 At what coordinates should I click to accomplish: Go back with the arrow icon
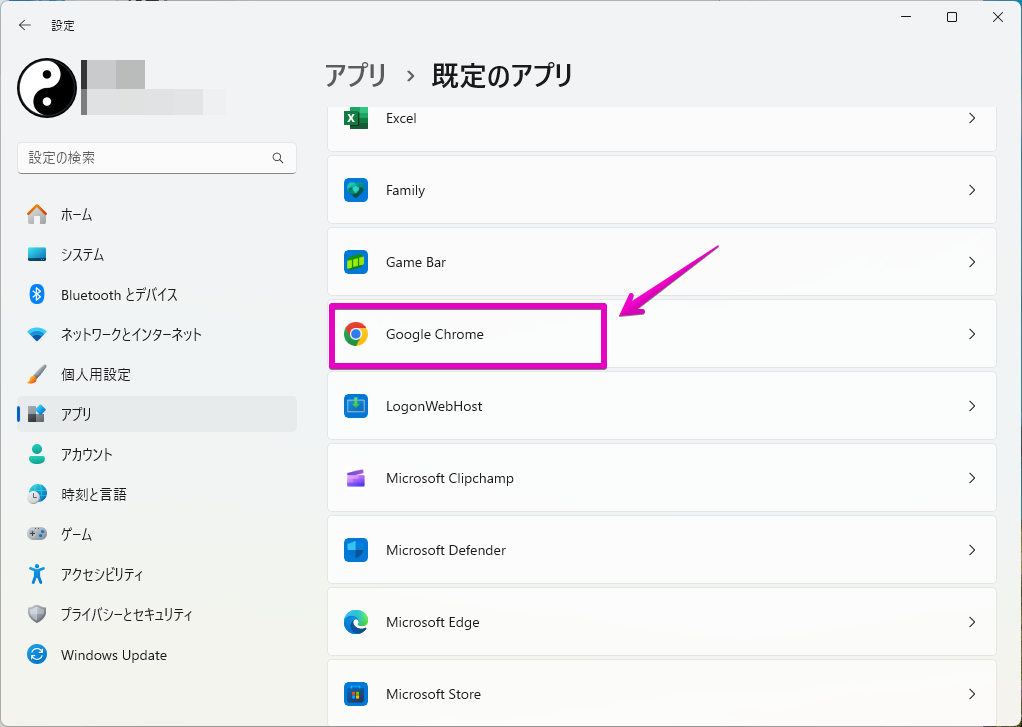pyautogui.click(x=25, y=25)
